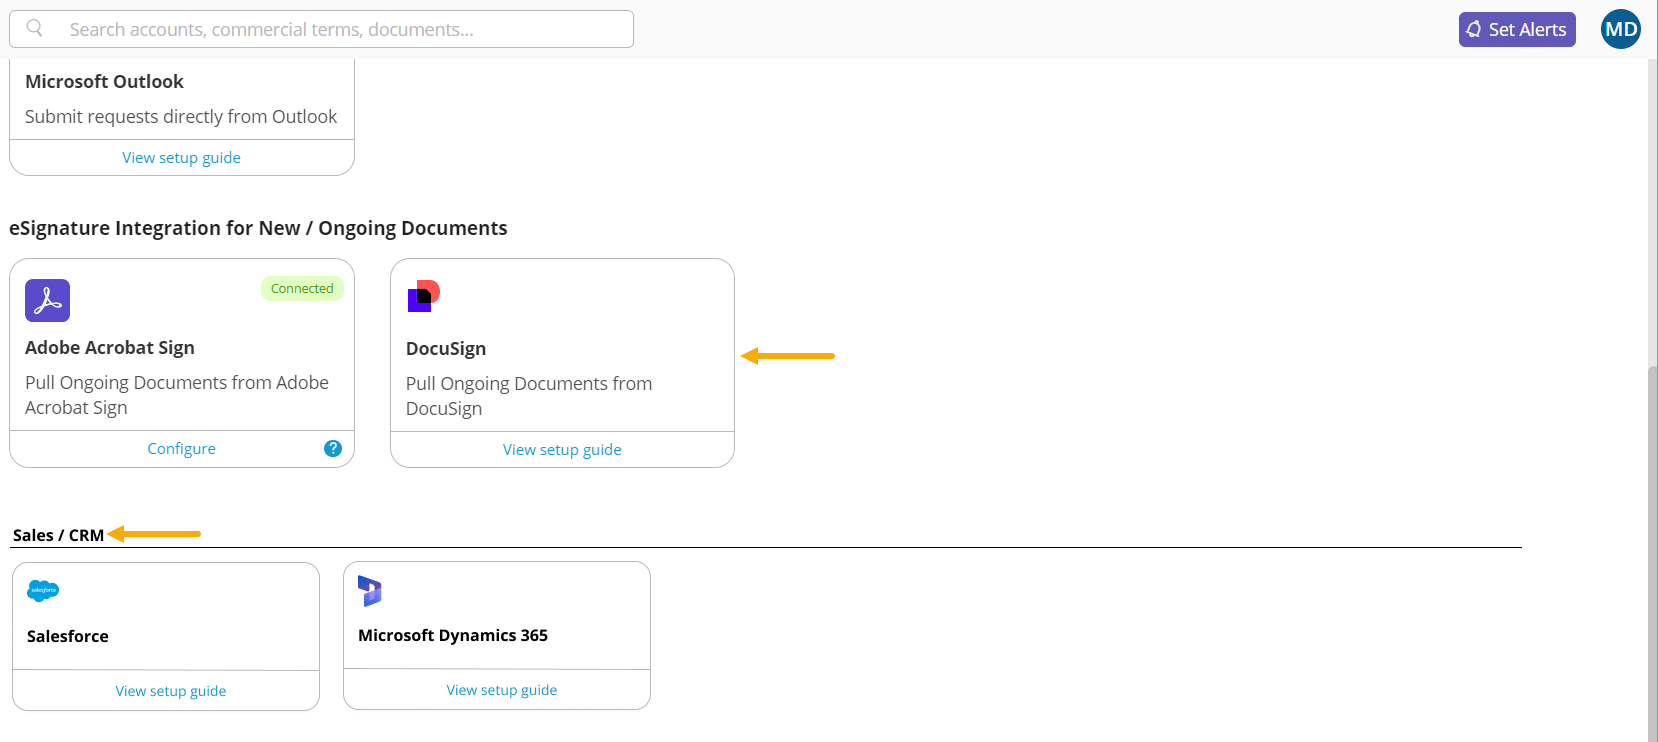Screen dimensions: 1658x742
Task: Click the Microsoft Dynamics 365 title
Action: [x=453, y=635]
